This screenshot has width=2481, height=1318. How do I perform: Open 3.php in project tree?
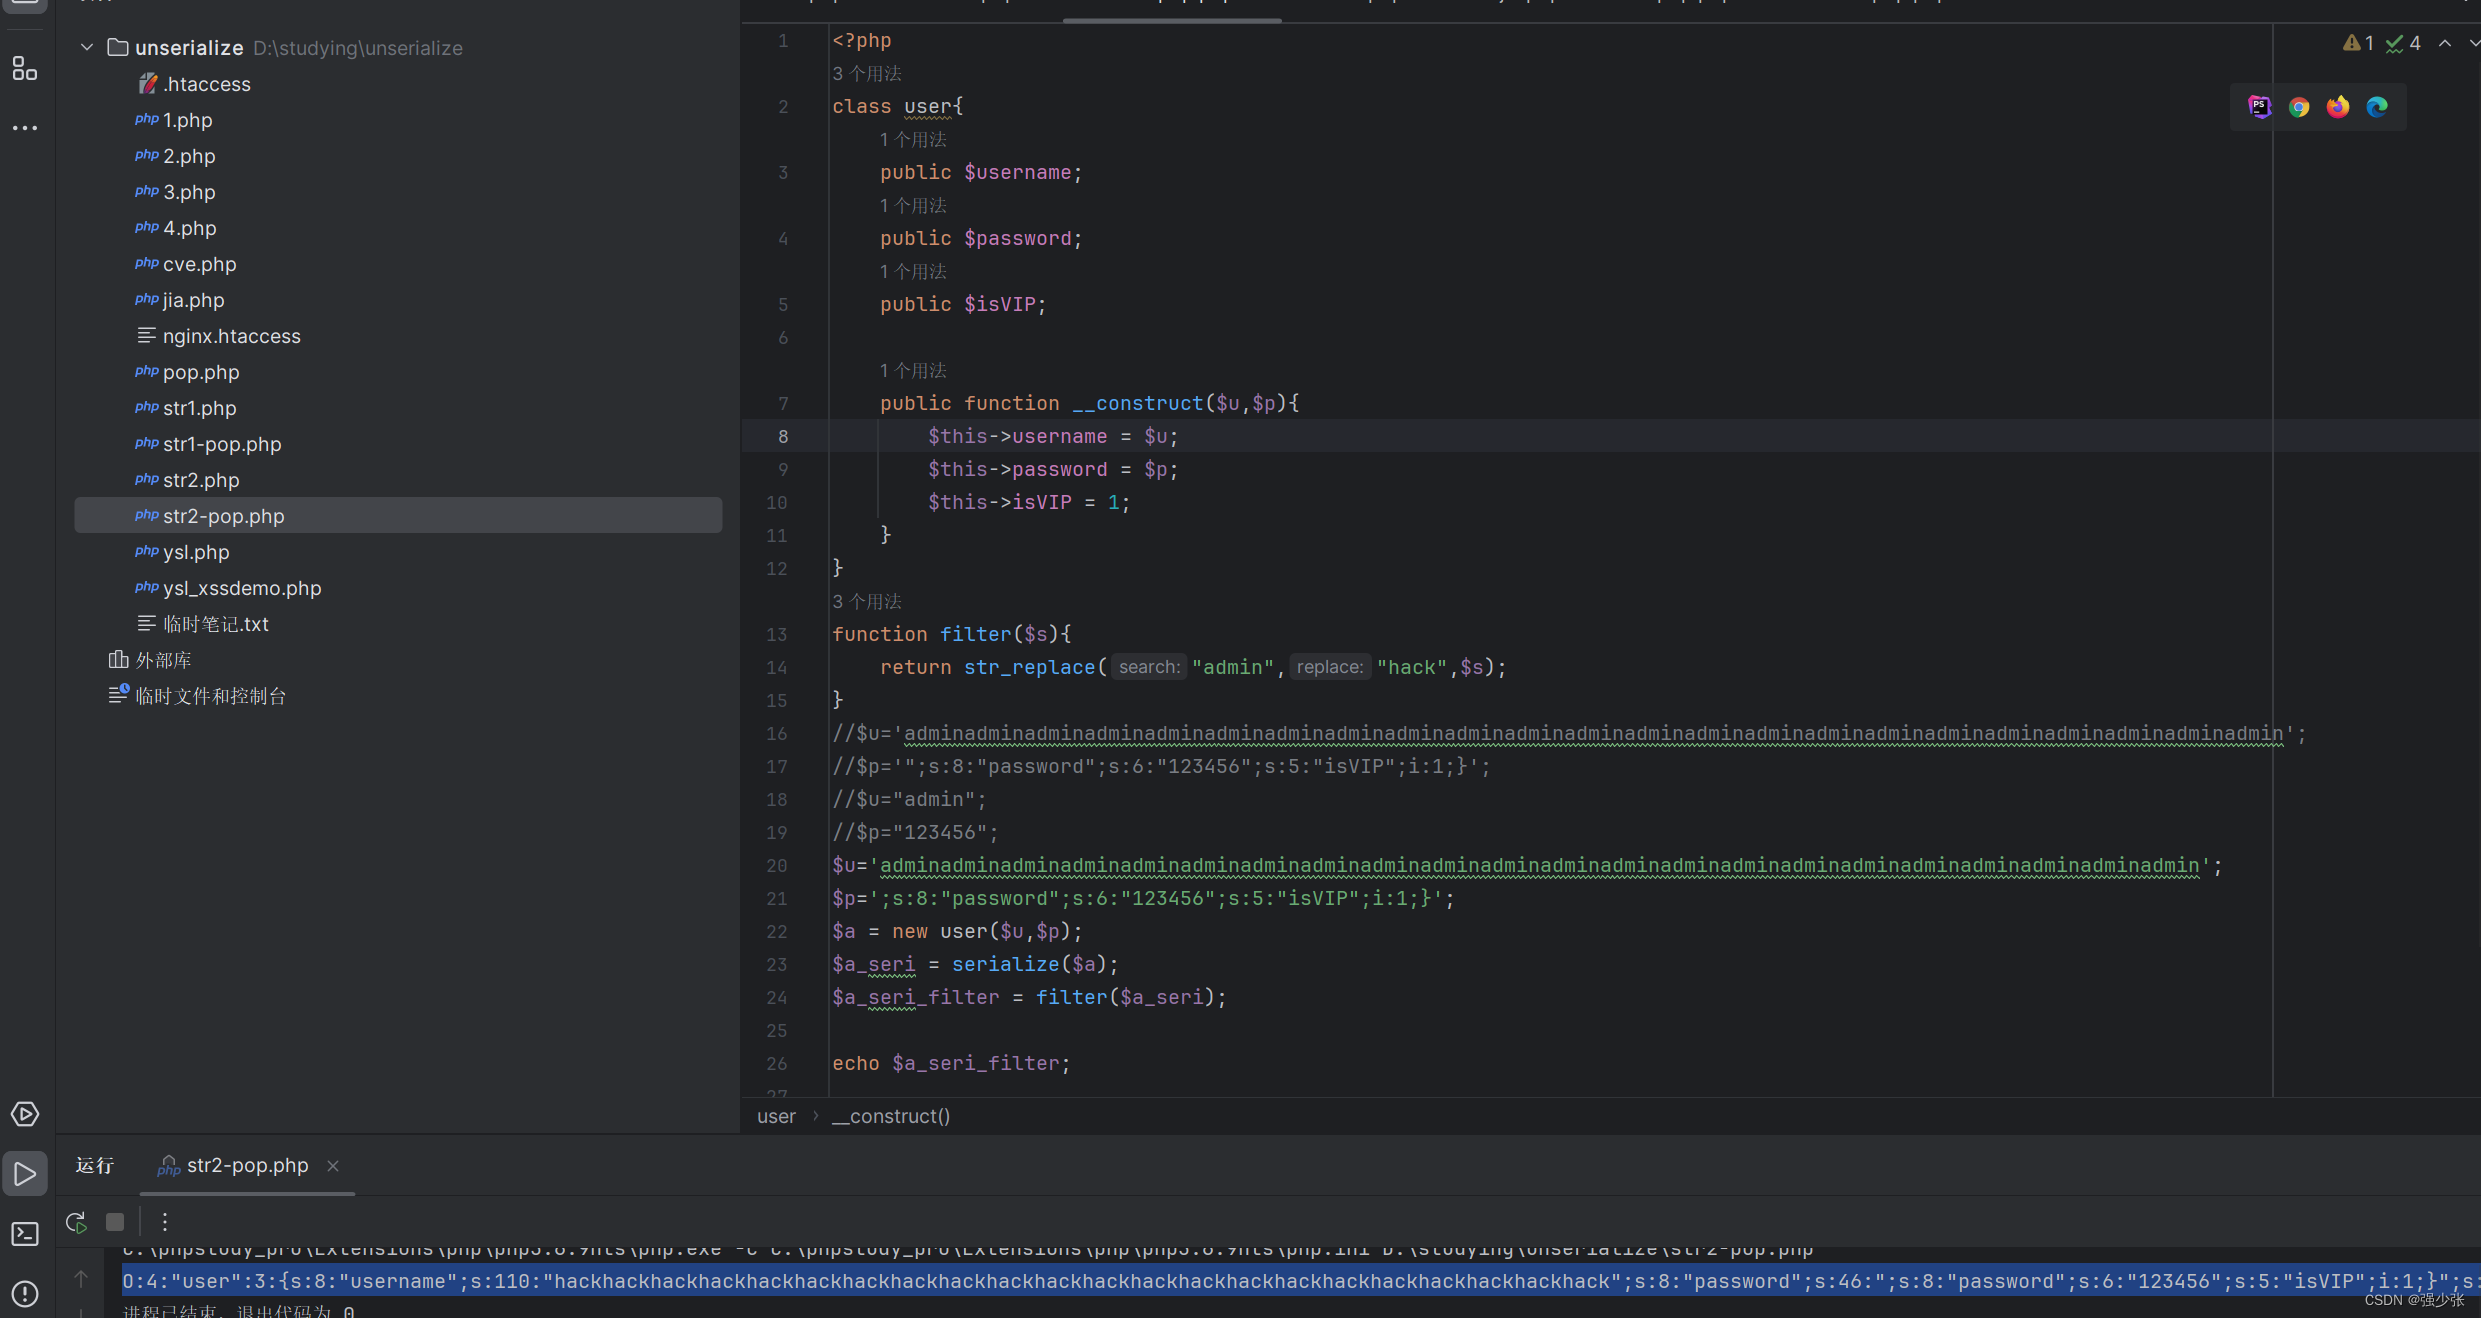(189, 192)
